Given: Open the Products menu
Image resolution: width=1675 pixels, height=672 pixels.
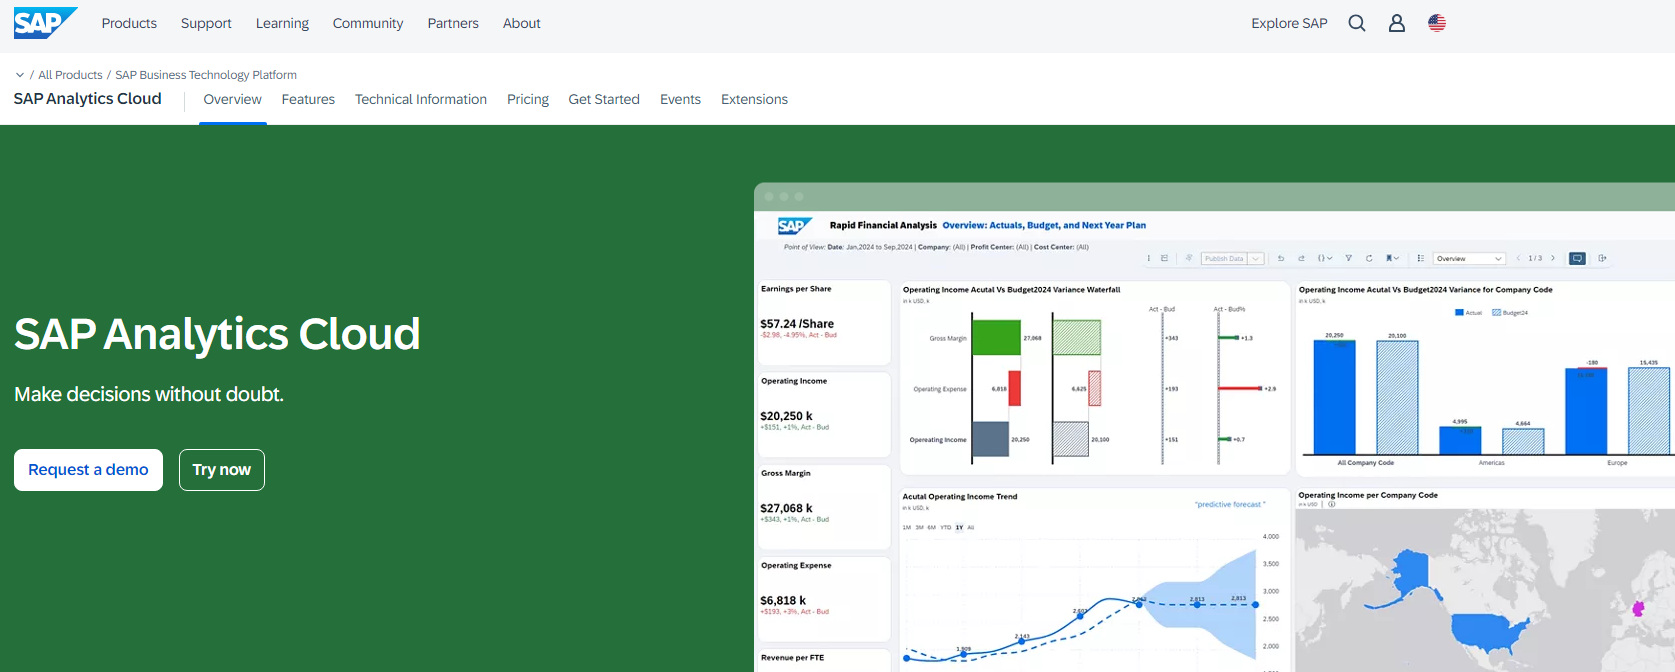Looking at the screenshot, I should (x=129, y=23).
